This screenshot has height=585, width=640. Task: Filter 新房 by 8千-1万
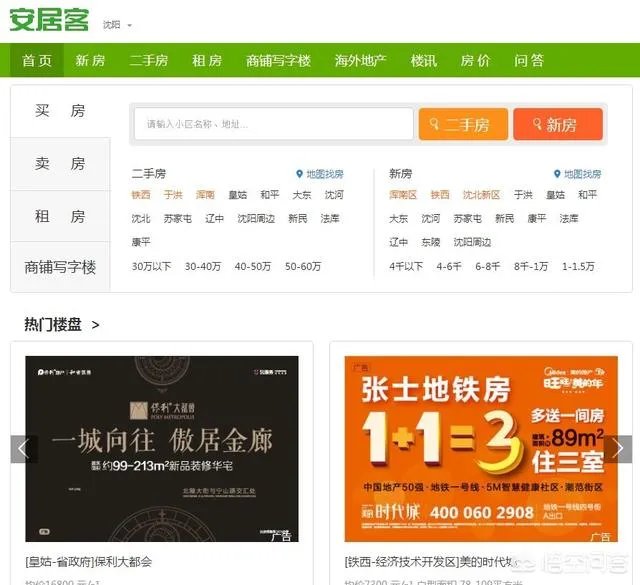click(x=531, y=267)
